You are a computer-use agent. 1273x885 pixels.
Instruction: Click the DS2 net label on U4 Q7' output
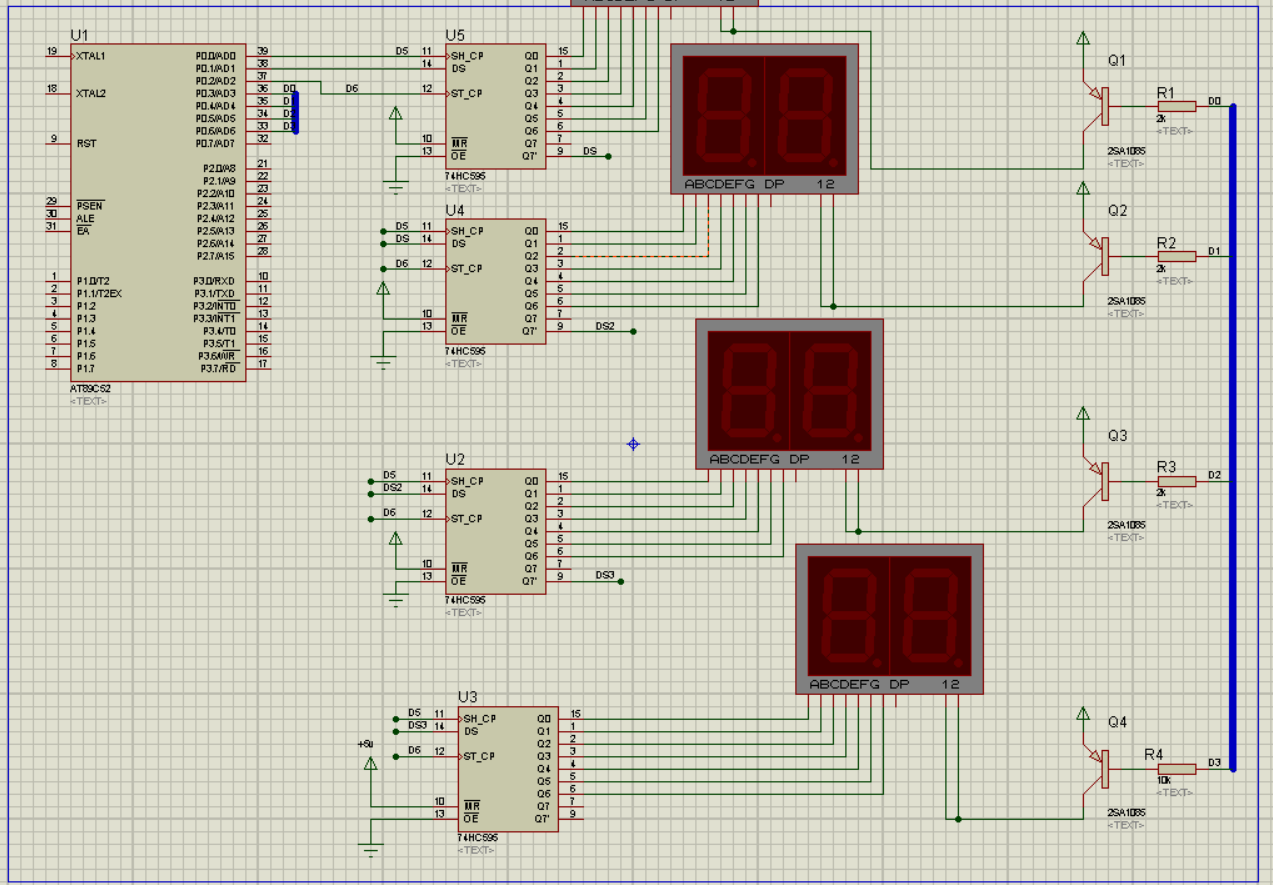[x=605, y=326]
